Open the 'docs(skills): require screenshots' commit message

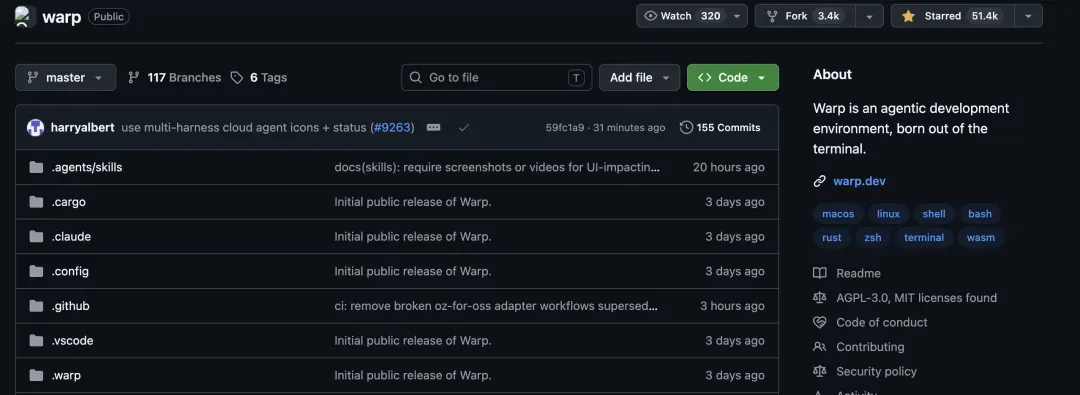point(497,167)
